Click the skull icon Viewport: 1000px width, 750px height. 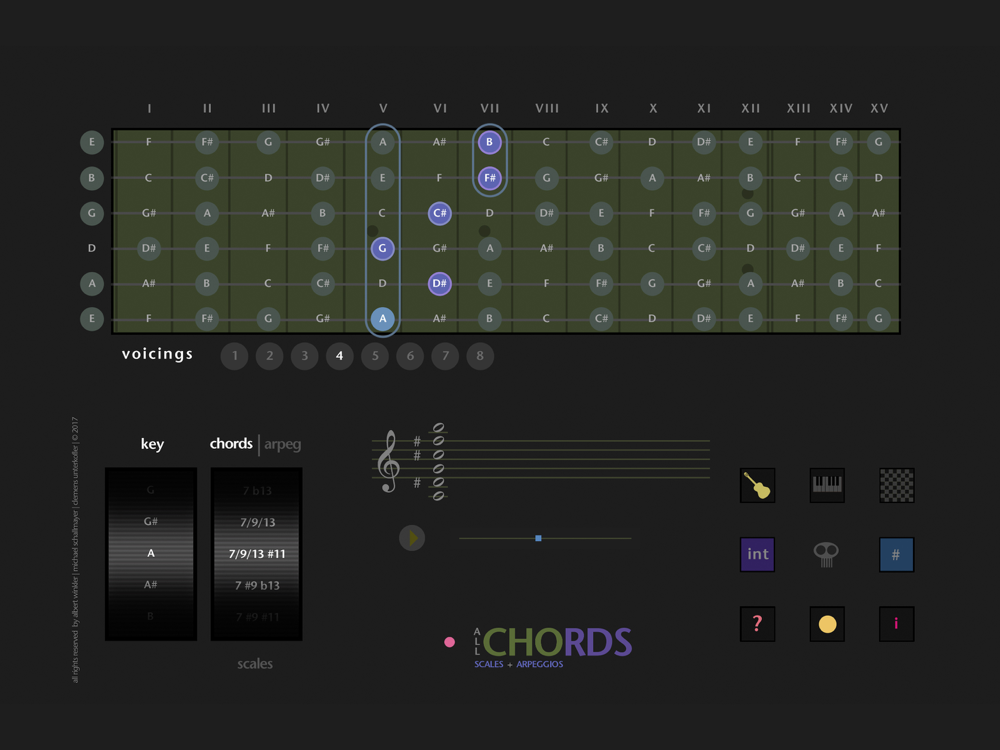[826, 554]
